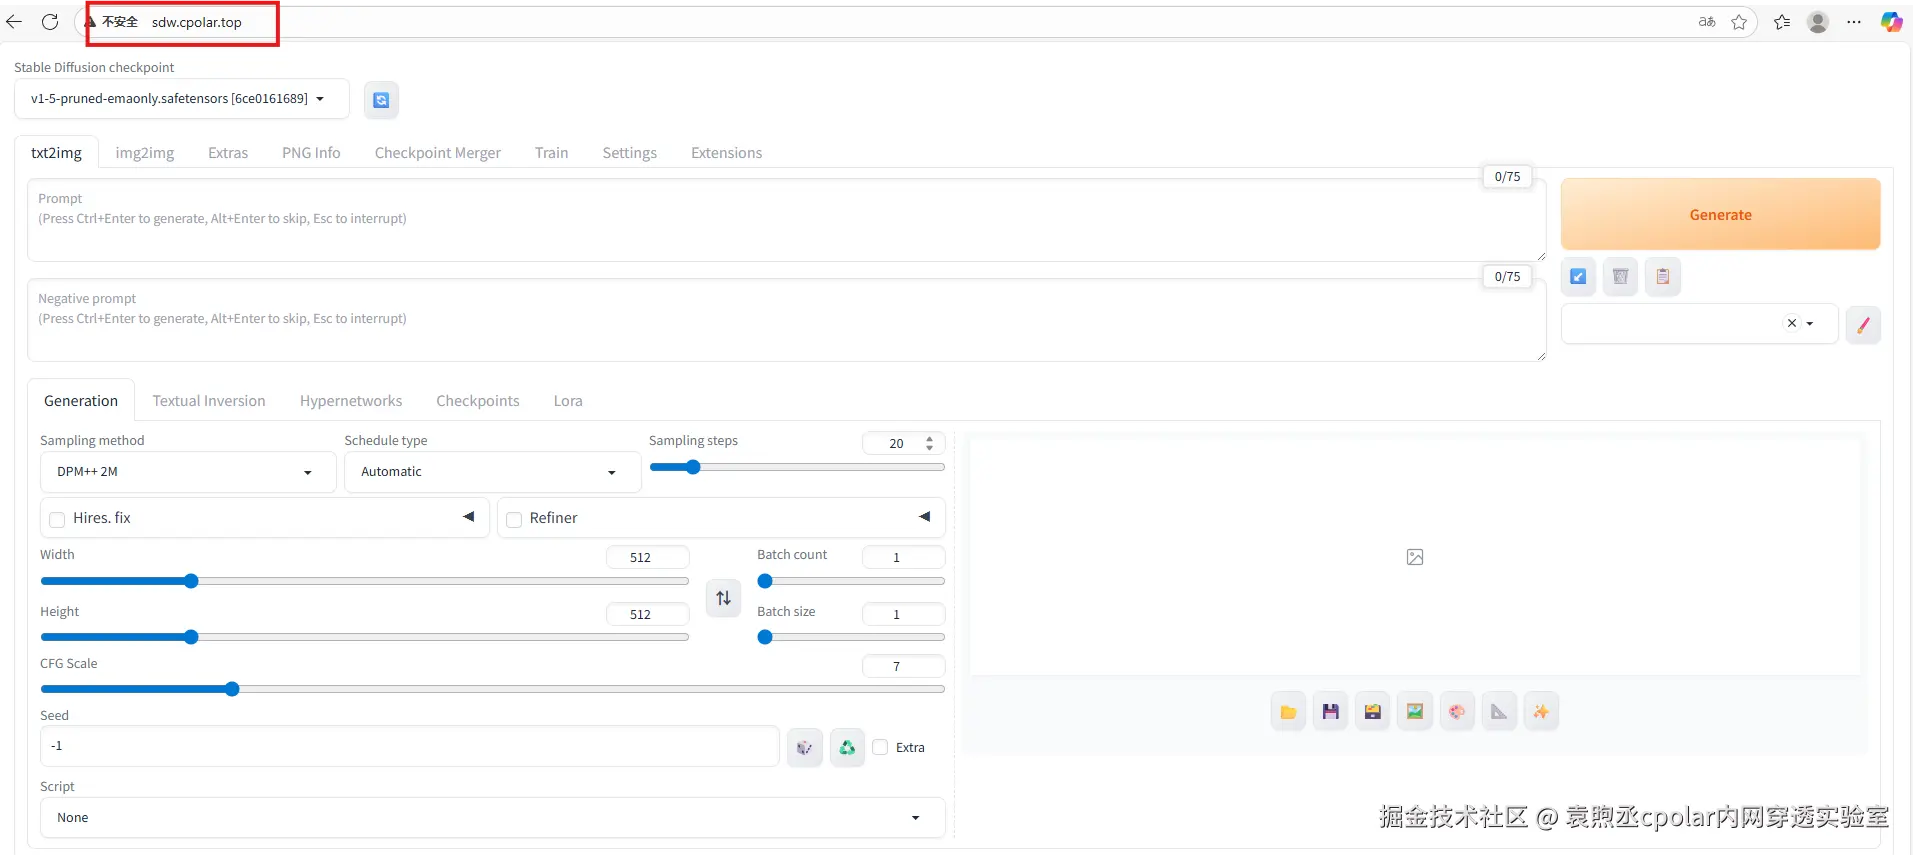The width and height of the screenshot is (1913, 855).
Task: Click the CFG Scale slider handle
Action: 232,689
